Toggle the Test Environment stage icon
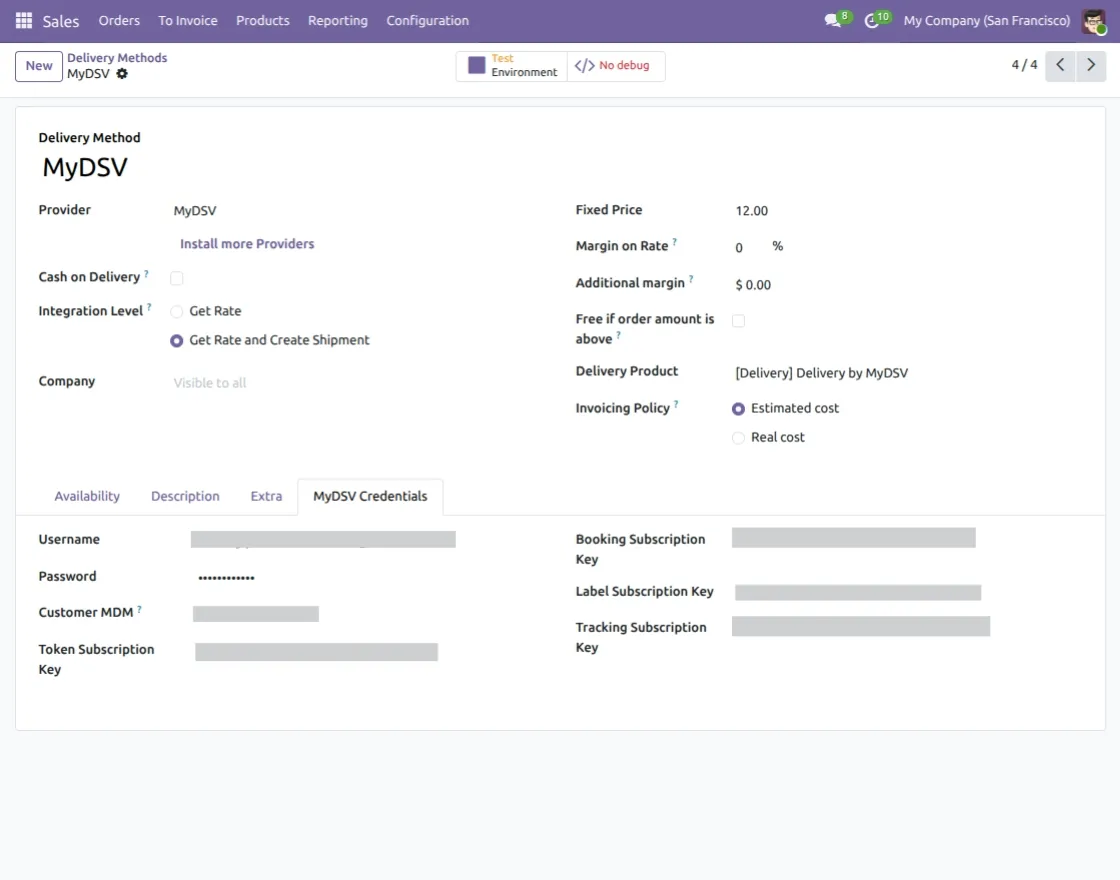 tap(476, 66)
